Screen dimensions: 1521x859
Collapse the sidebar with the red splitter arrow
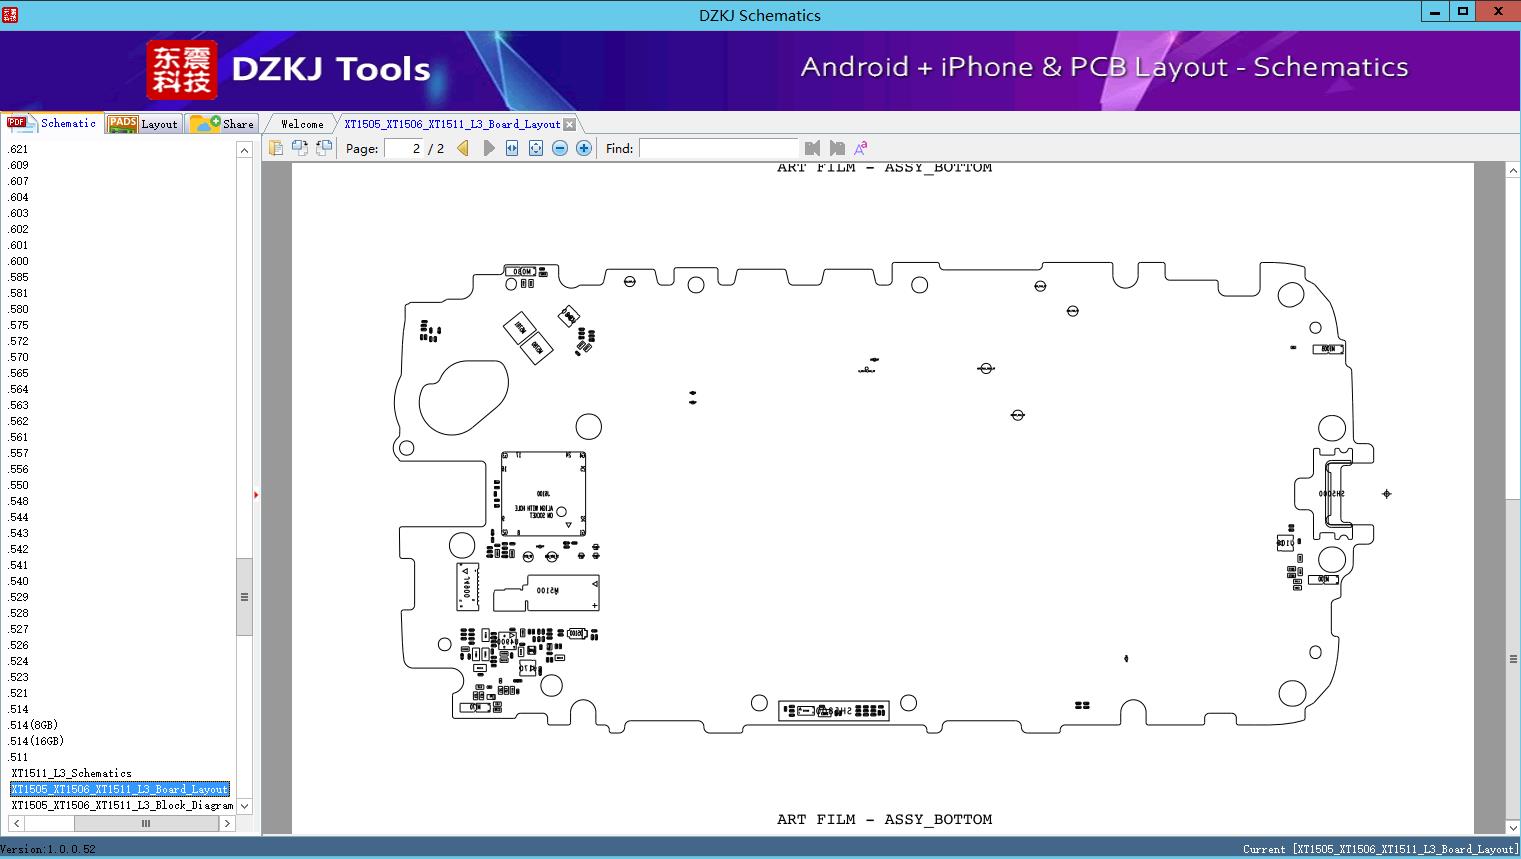(256, 494)
